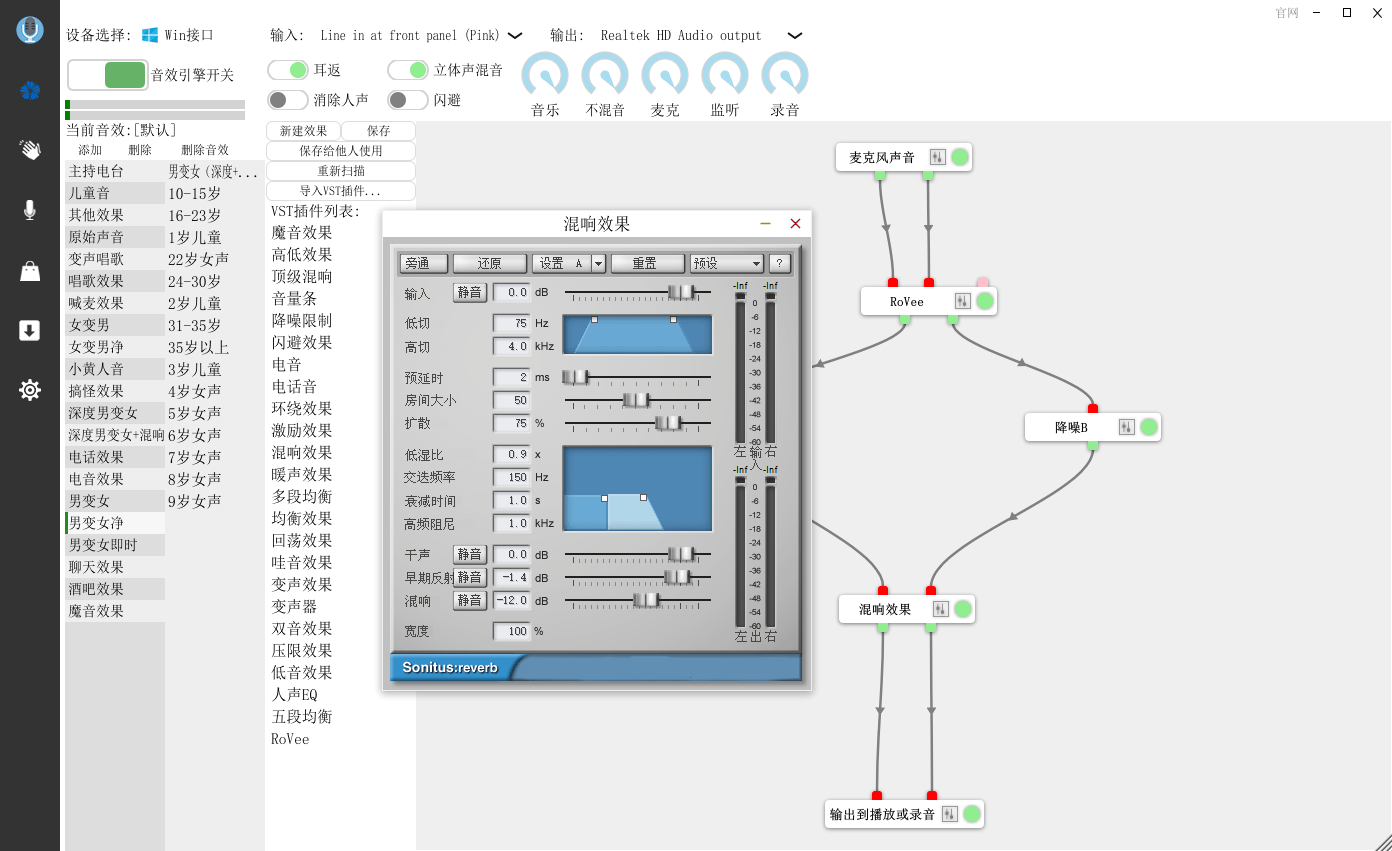This screenshot has height=851, width=1392.
Task: Choose 降噪限制 in VST plugin list
Action: tap(302, 320)
